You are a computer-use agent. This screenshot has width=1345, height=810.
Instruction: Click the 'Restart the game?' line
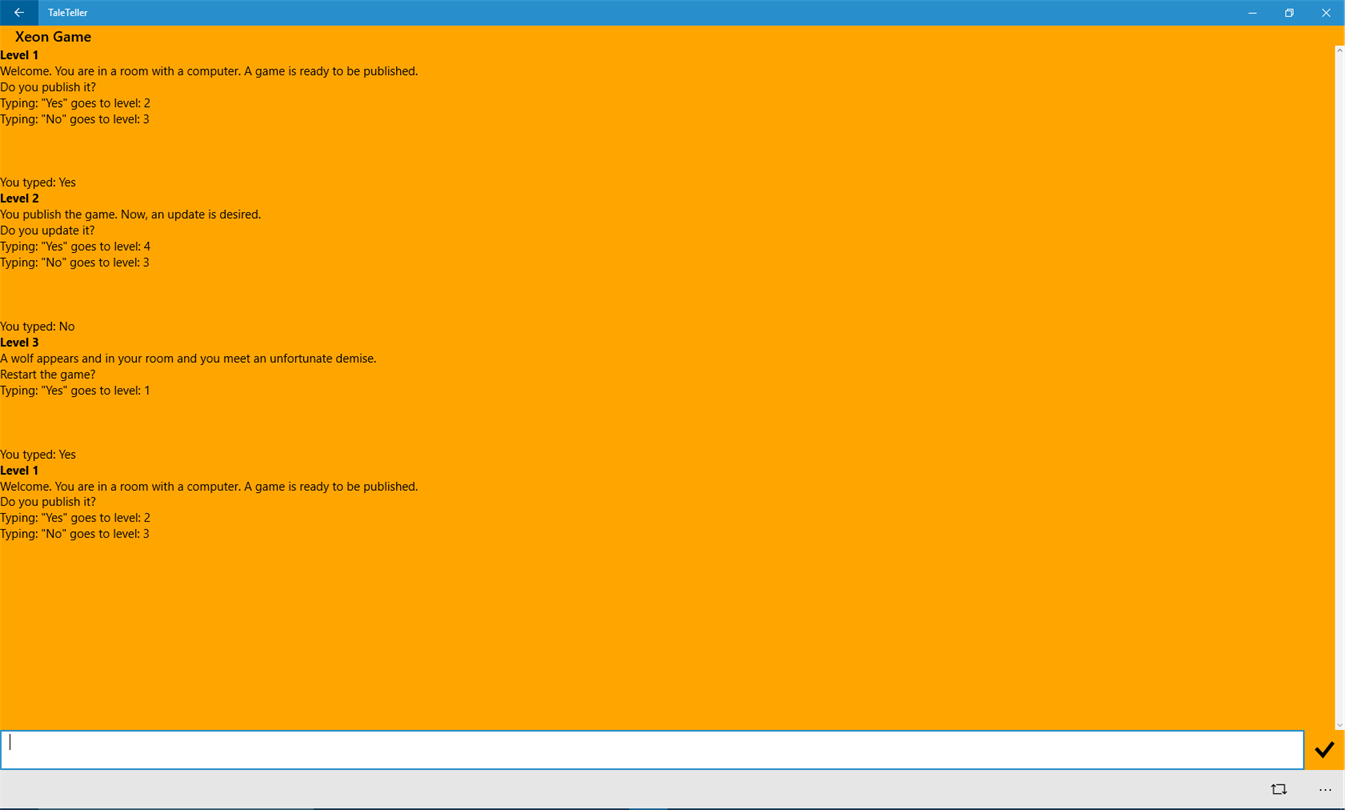tap(48, 375)
